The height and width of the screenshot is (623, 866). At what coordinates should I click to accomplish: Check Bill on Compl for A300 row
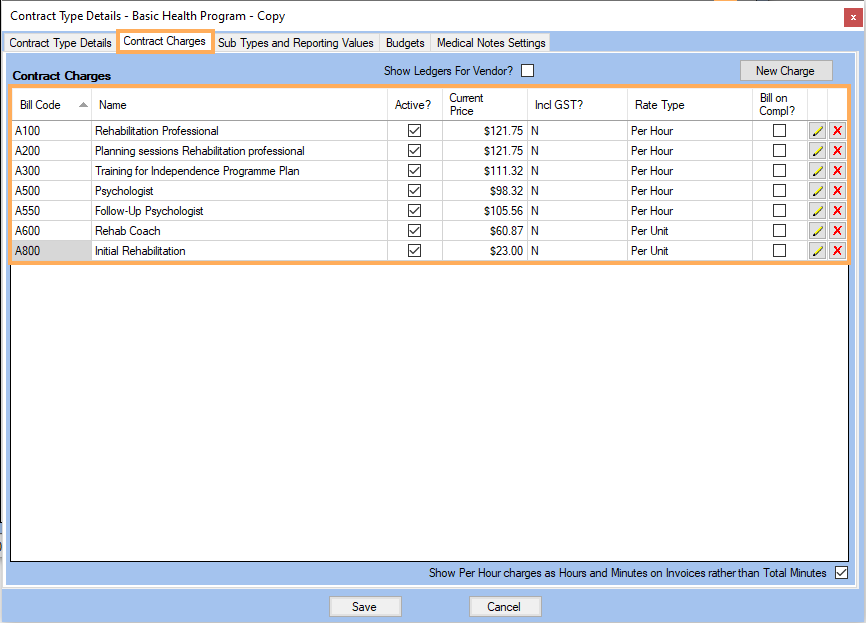779,170
